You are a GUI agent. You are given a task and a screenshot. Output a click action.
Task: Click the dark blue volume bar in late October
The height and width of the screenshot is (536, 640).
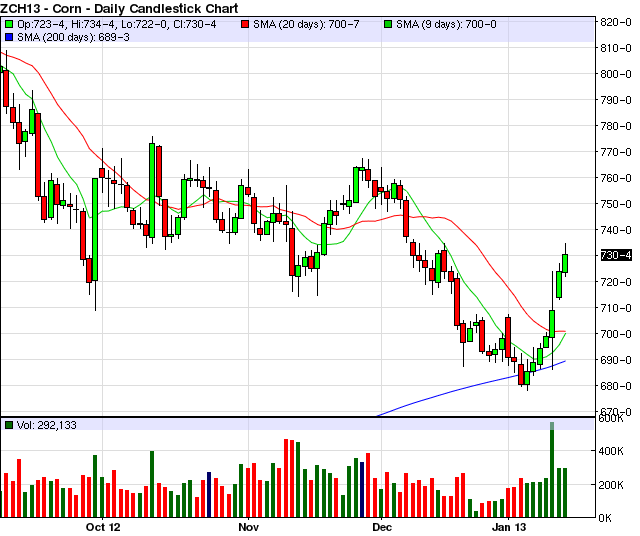click(209, 495)
